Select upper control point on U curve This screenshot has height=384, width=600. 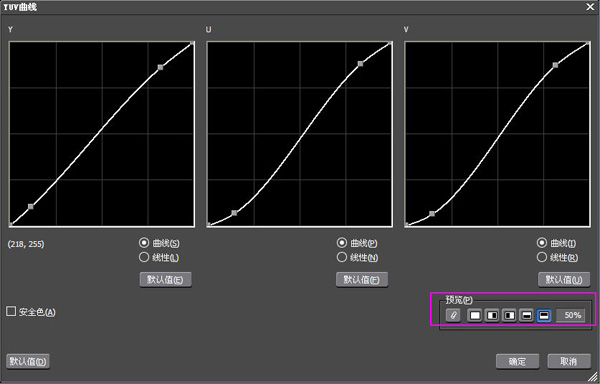360,64
